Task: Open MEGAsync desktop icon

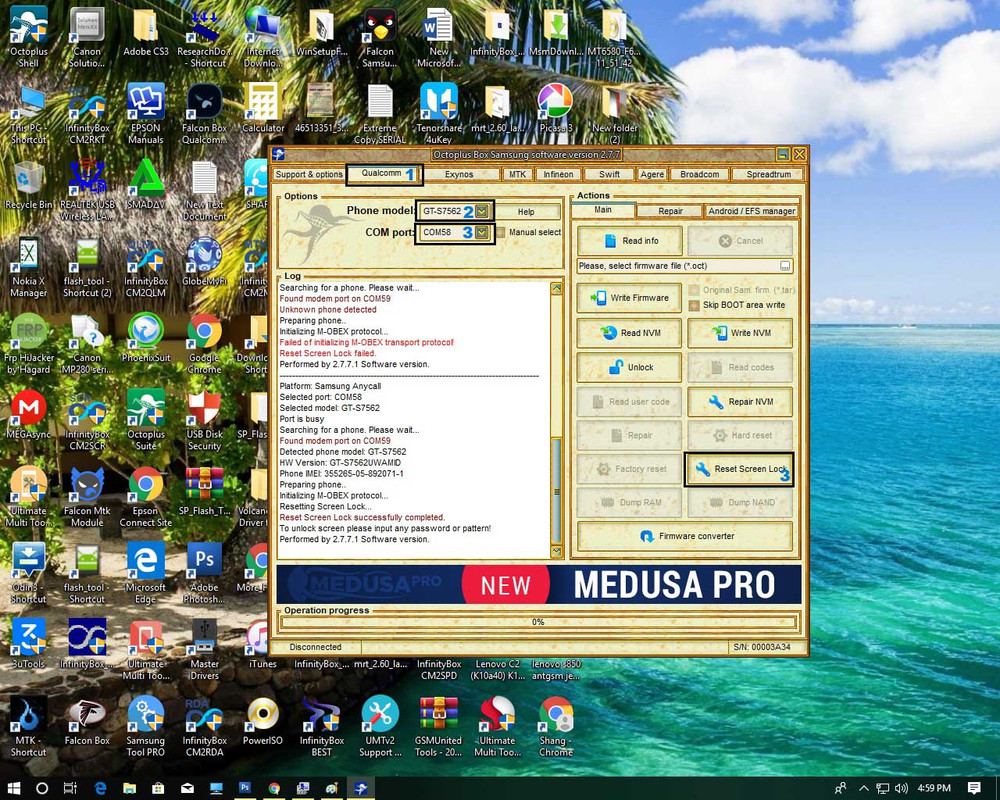Action: click(28, 415)
